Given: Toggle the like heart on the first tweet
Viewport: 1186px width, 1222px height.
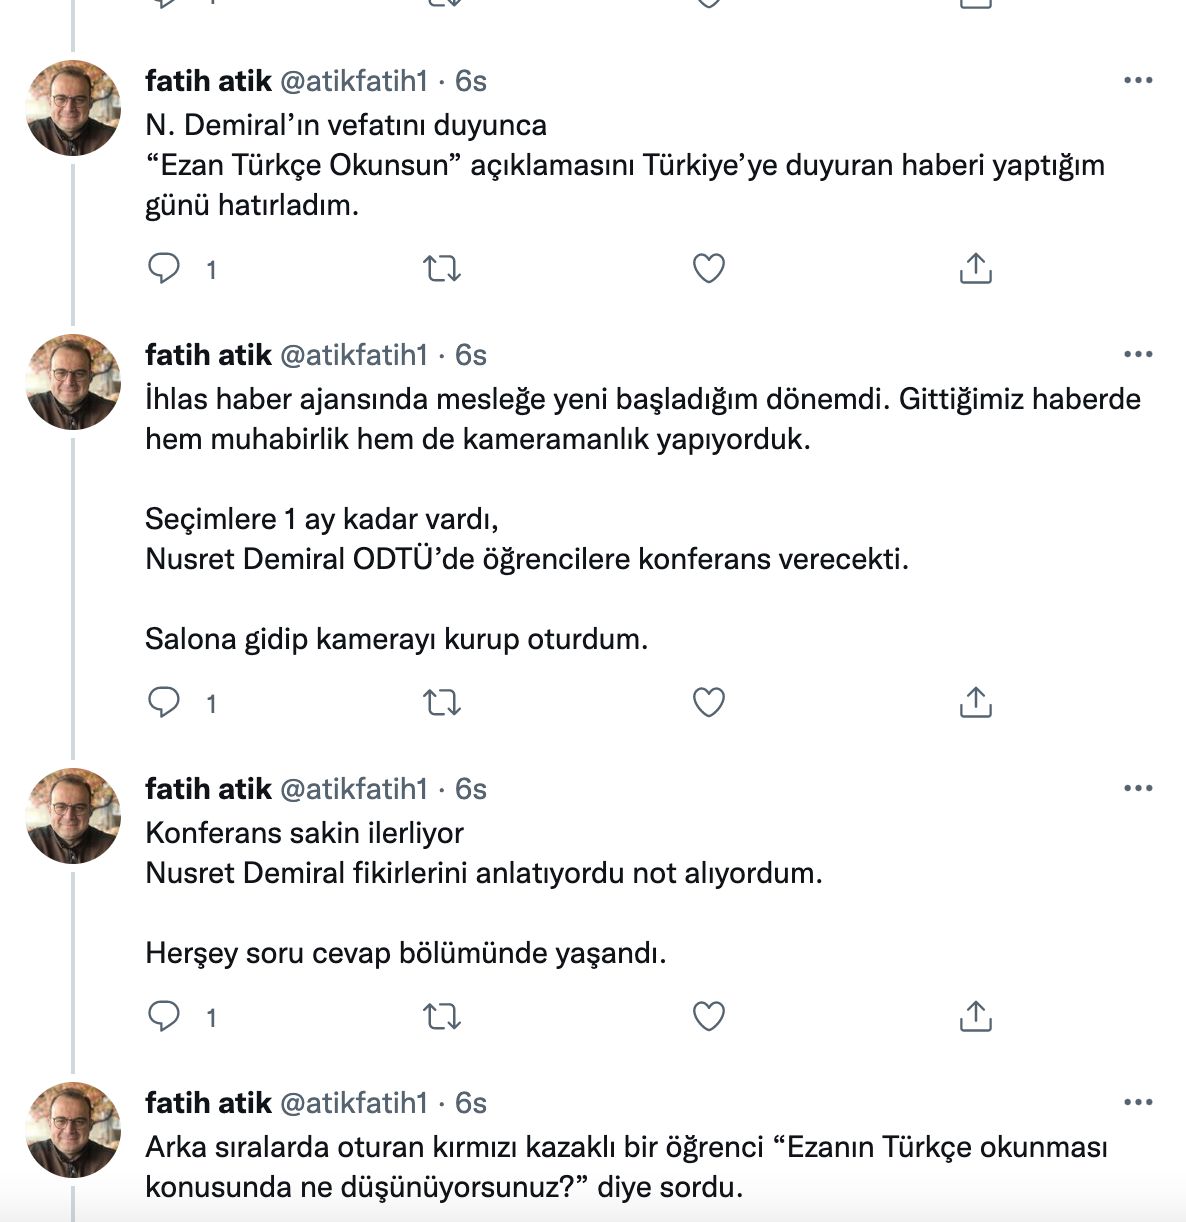Looking at the screenshot, I should [x=708, y=268].
